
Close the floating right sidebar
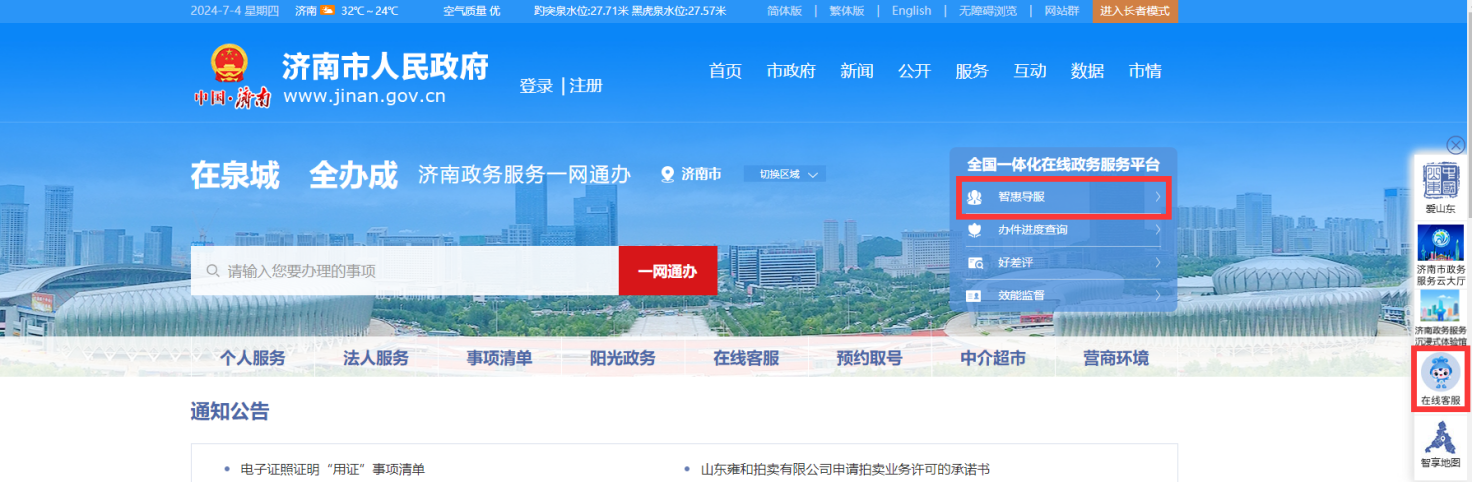click(1456, 145)
